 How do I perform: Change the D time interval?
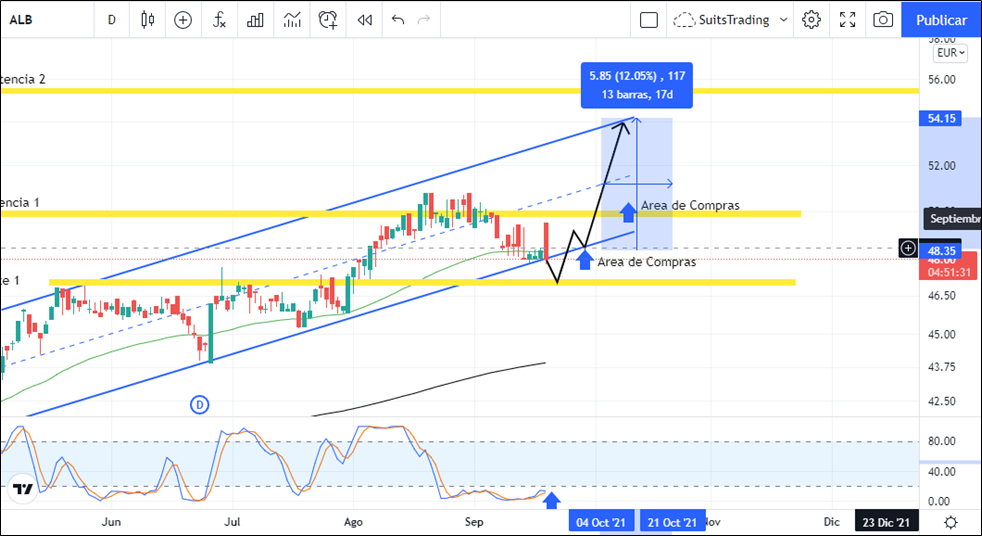coord(111,19)
